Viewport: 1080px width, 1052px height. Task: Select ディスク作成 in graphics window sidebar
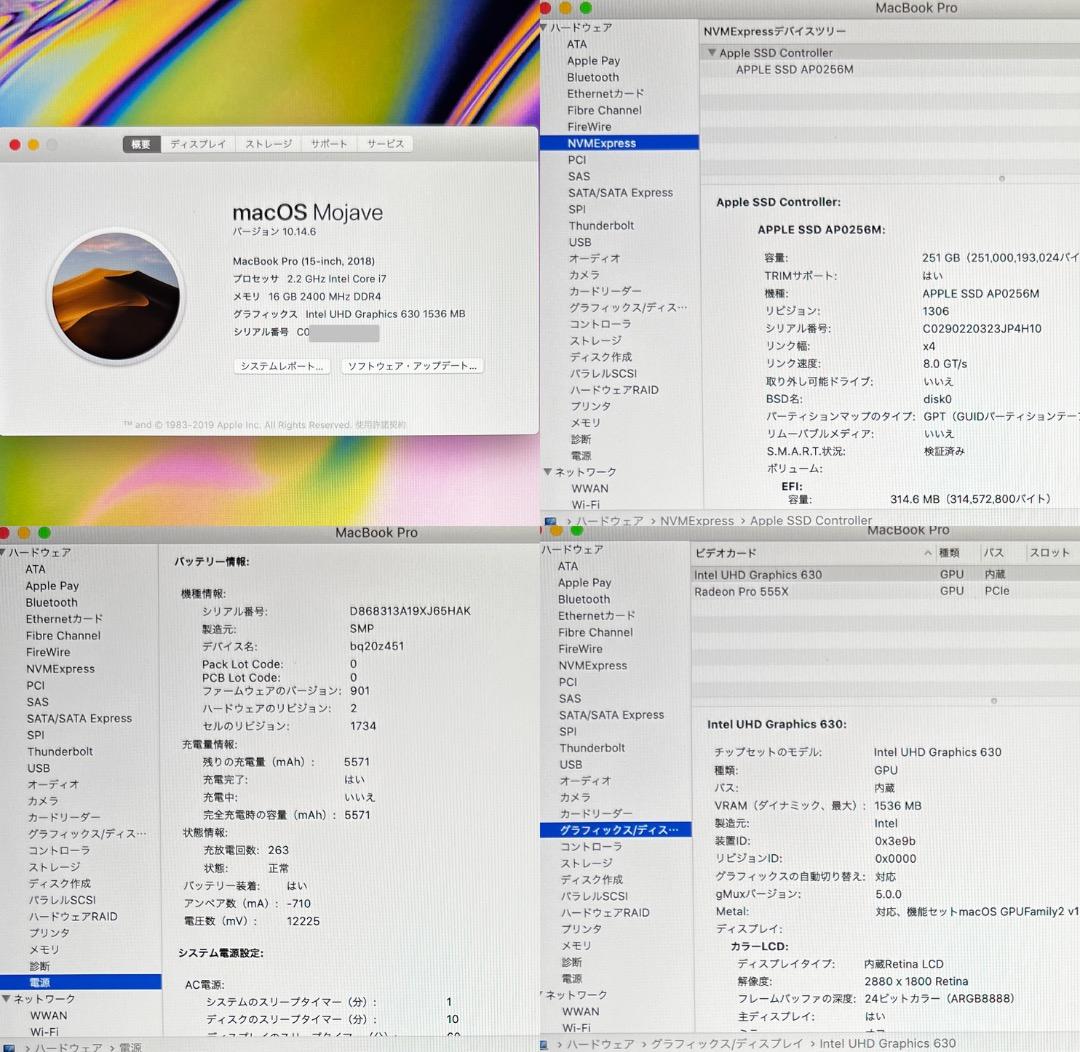click(x=591, y=880)
